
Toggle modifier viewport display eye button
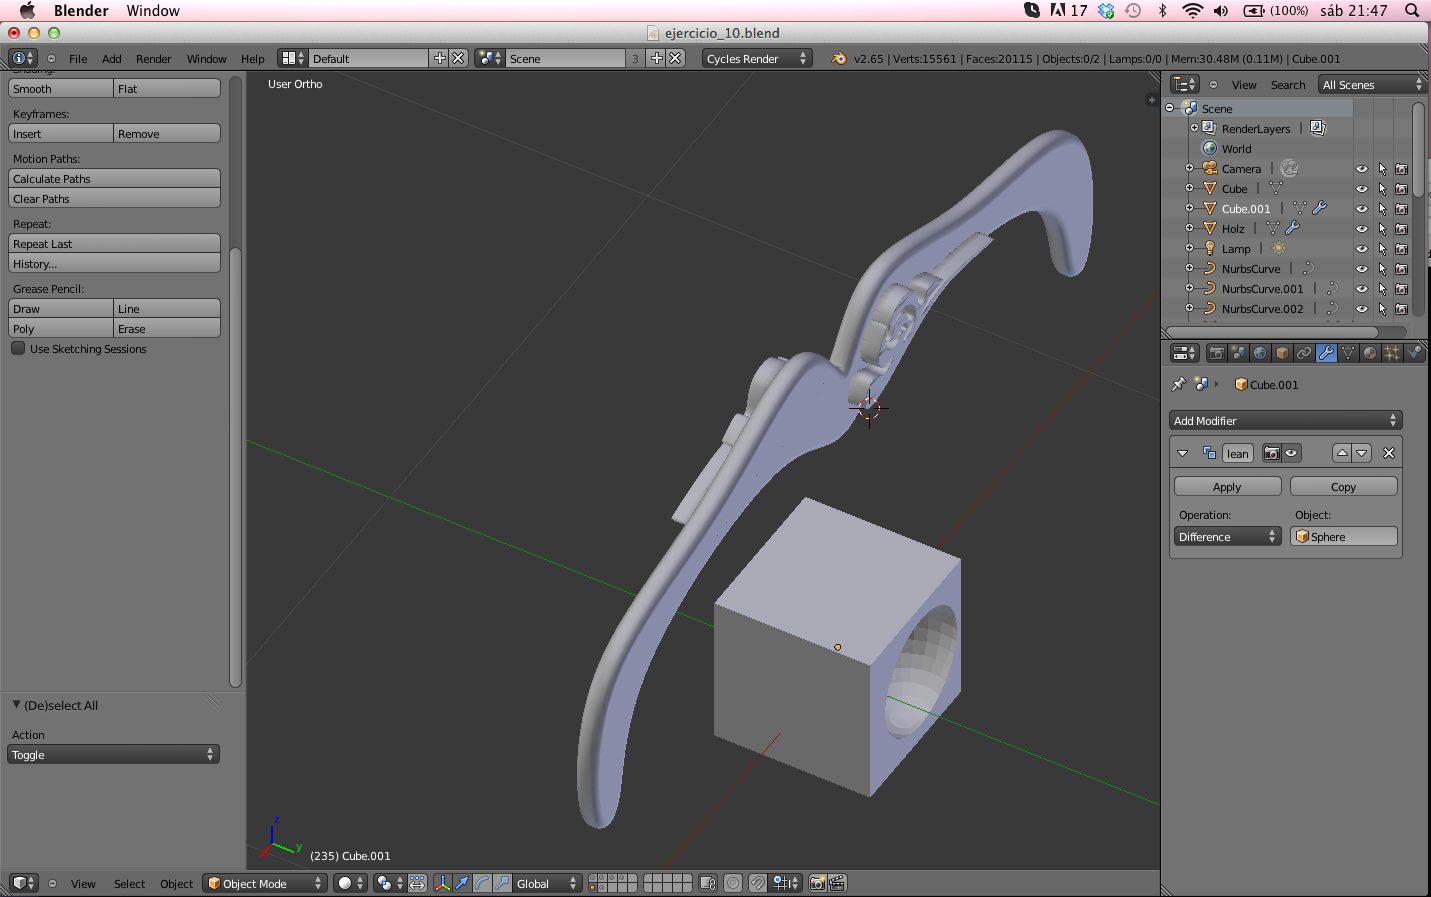[1291, 453]
